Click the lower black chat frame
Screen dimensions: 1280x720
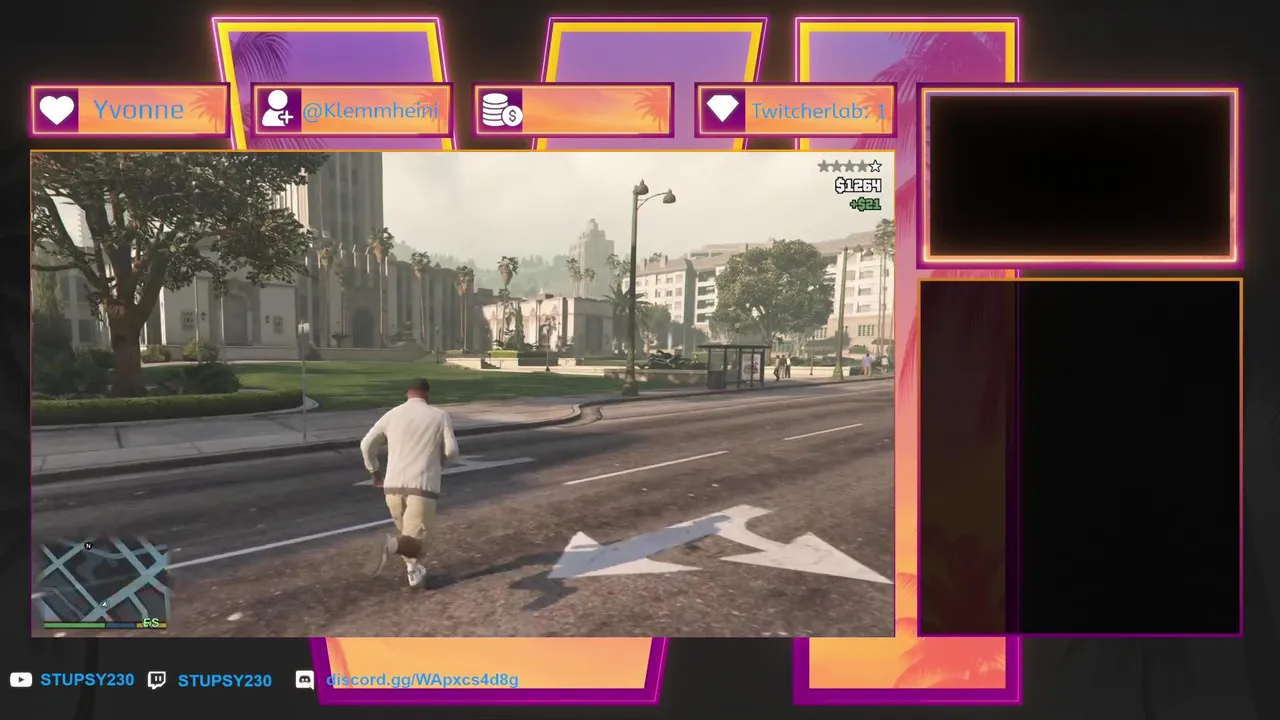click(x=1080, y=457)
